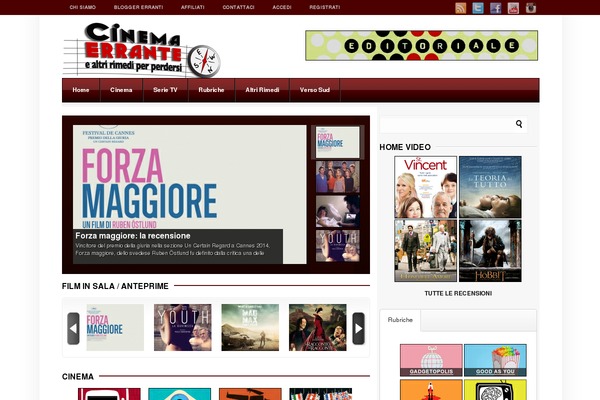Open the Good As You rubric tile
This screenshot has height=400, width=600.
[495, 360]
